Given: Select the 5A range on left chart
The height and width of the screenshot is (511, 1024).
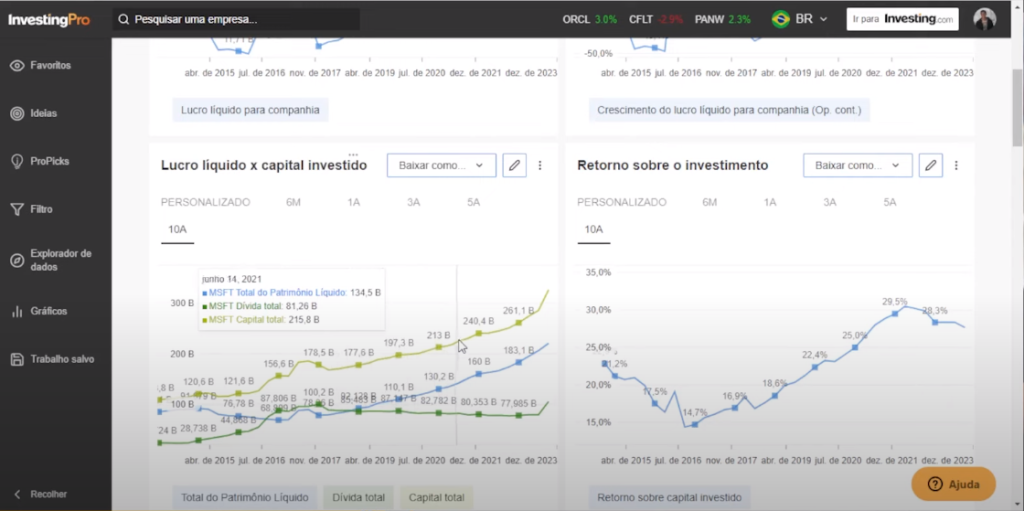Looking at the screenshot, I should point(473,202).
